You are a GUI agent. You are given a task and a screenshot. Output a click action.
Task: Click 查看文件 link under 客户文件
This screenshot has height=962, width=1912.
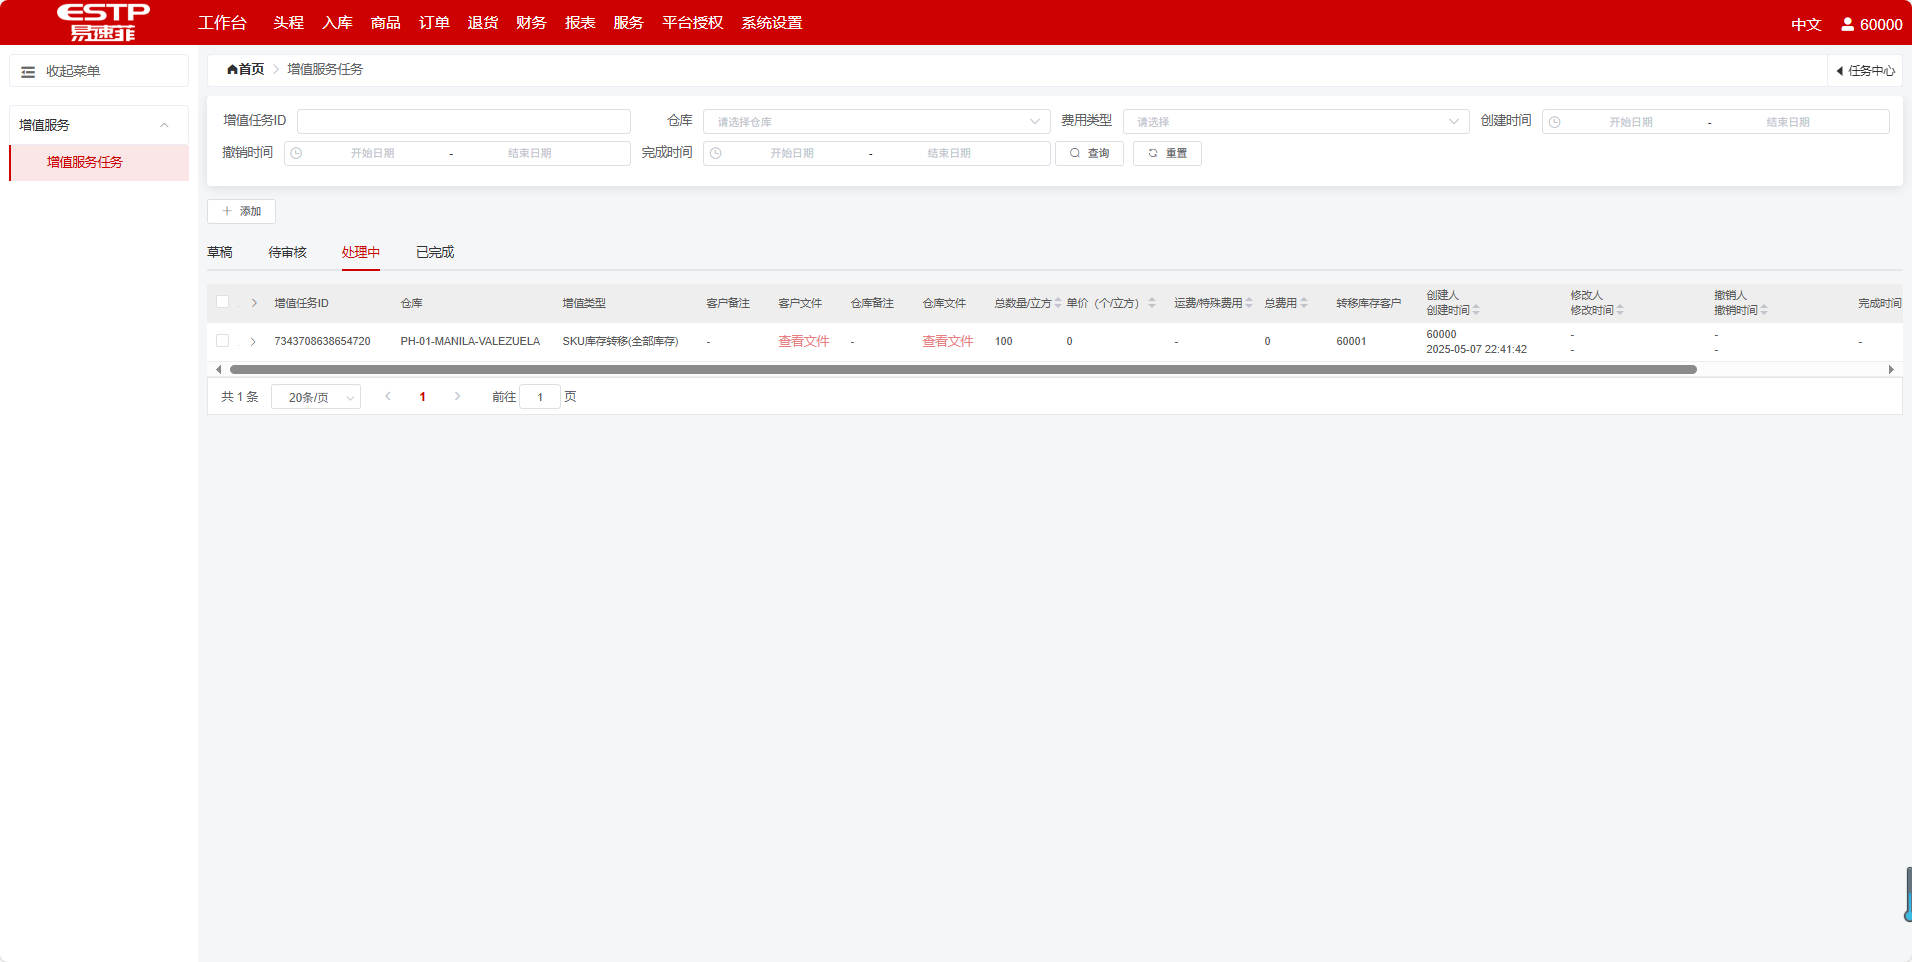click(x=803, y=342)
